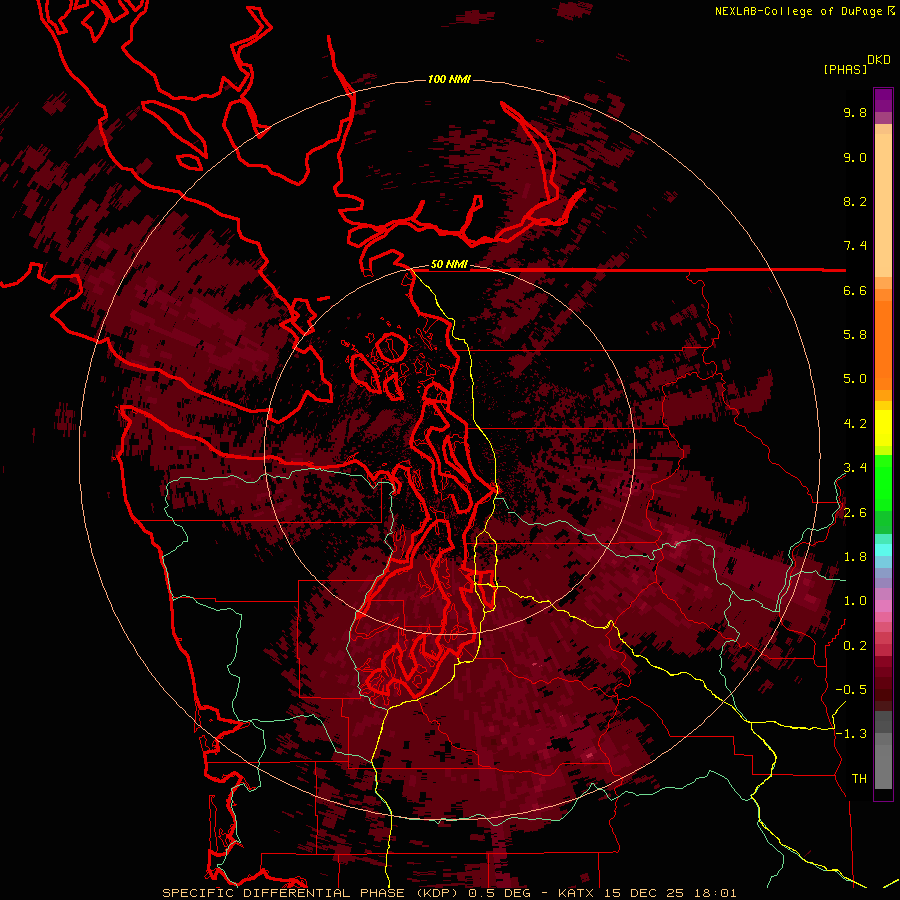Screen dimensions: 900x900
Task: Click the 0.2 value on color scale
Action: [855, 646]
